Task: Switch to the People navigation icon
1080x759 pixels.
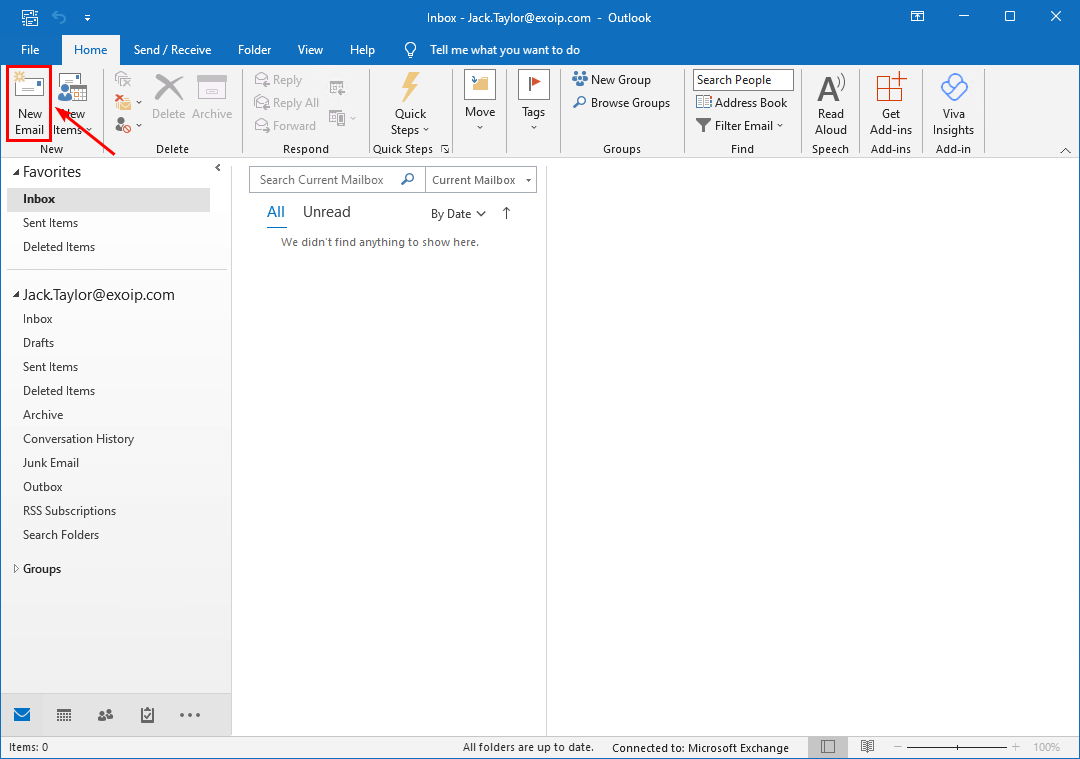Action: (x=105, y=716)
